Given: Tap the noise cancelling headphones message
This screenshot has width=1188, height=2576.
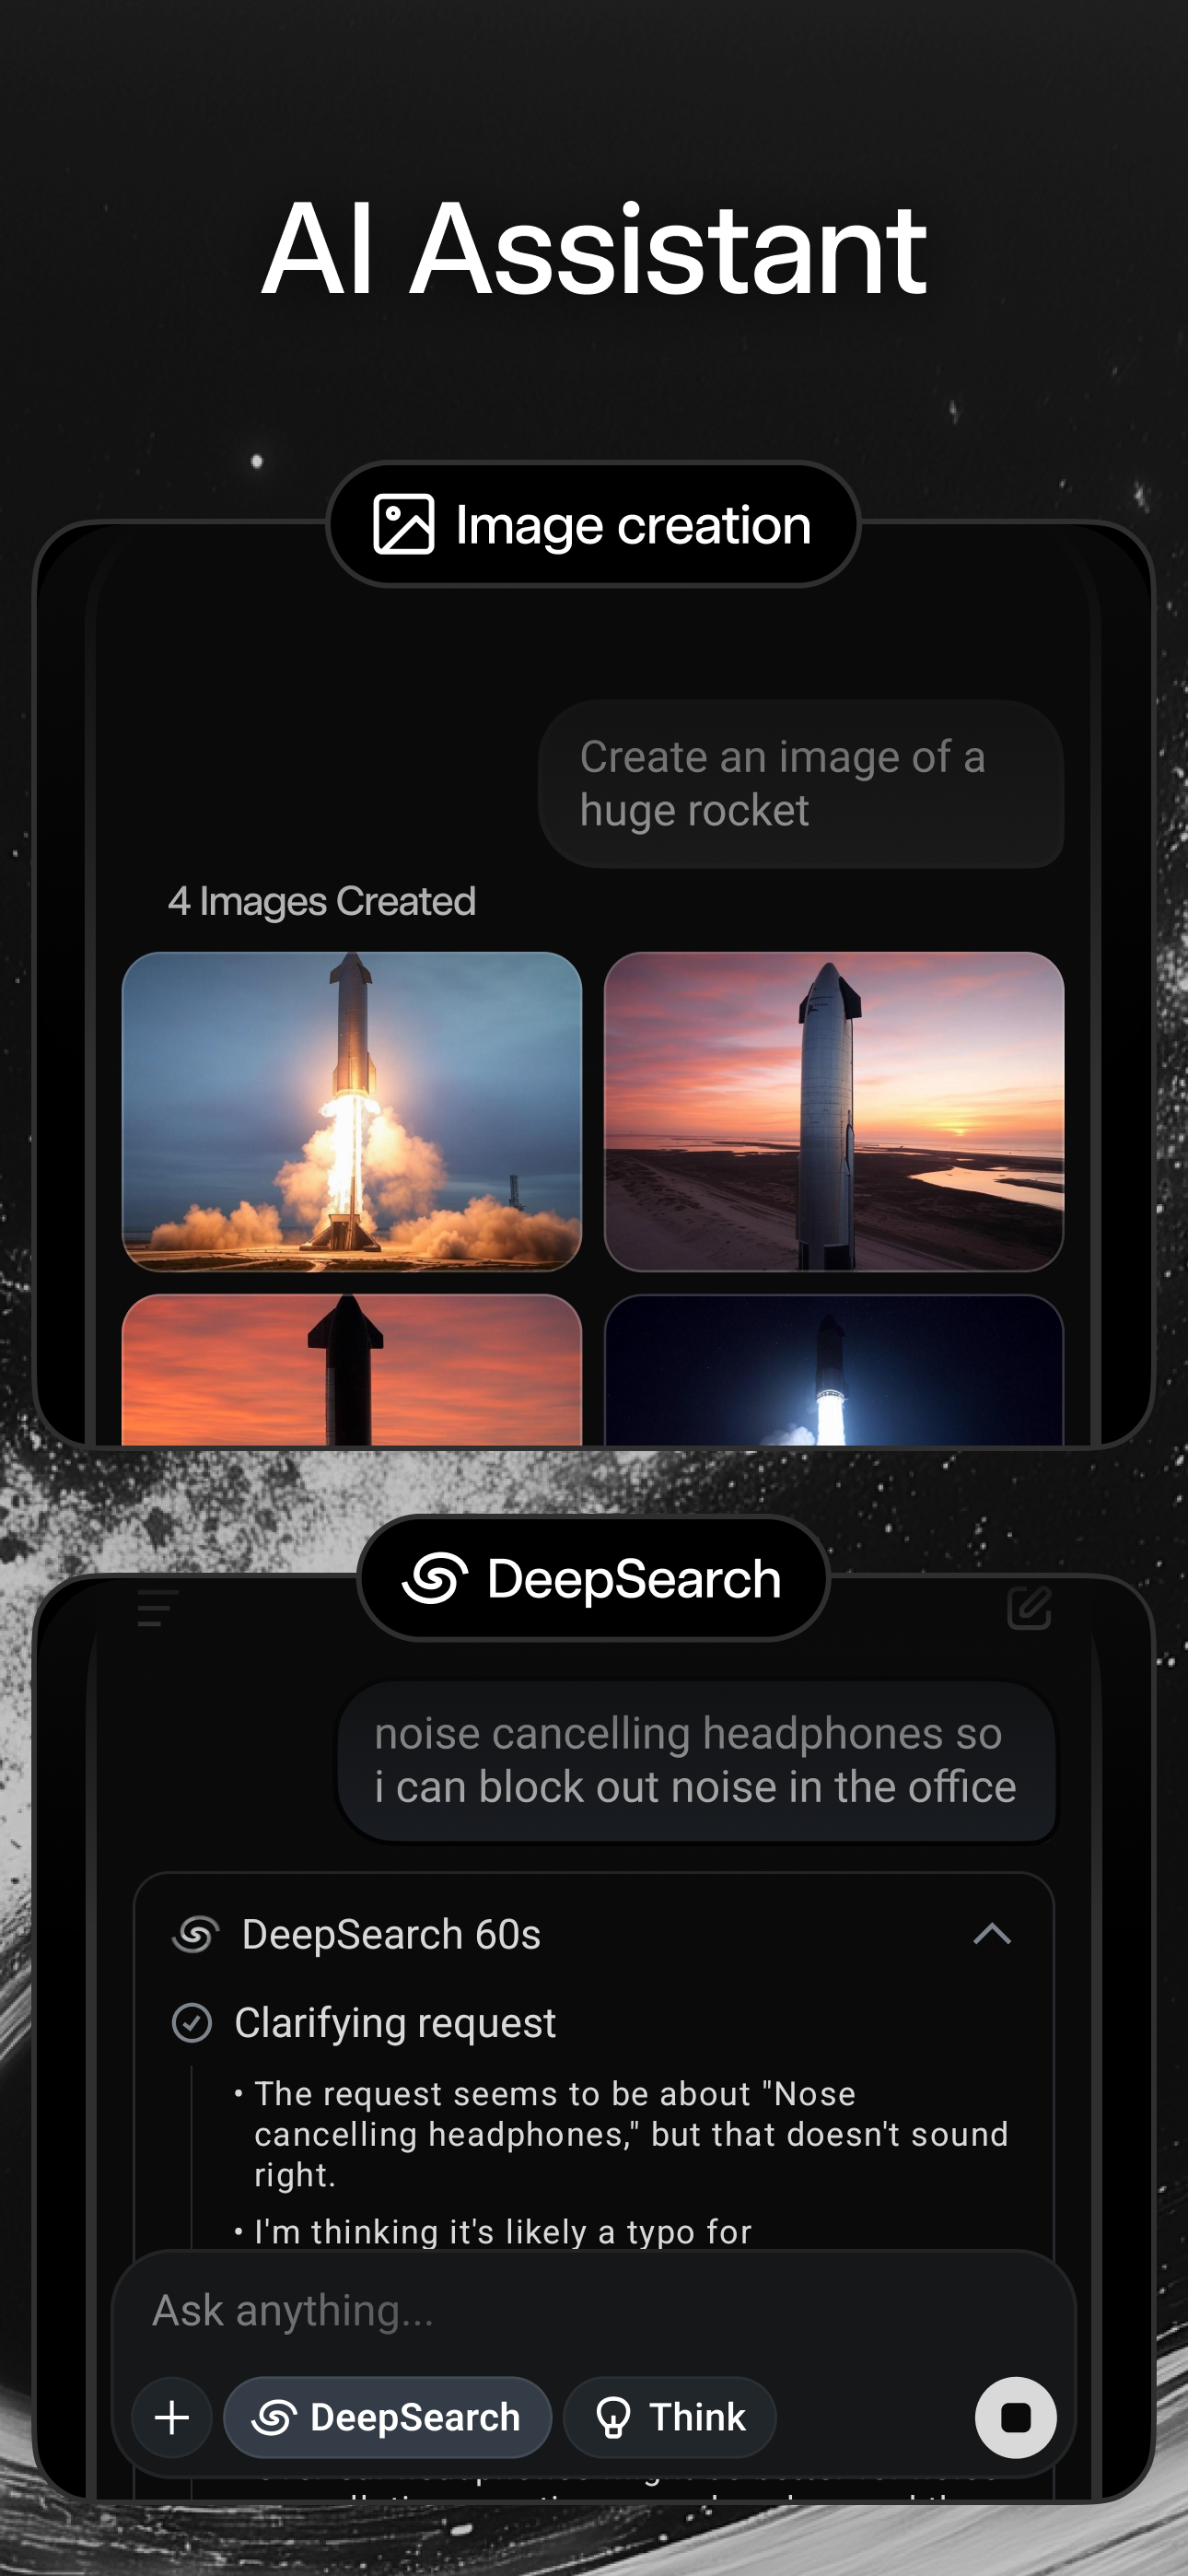Looking at the screenshot, I should click(697, 1761).
